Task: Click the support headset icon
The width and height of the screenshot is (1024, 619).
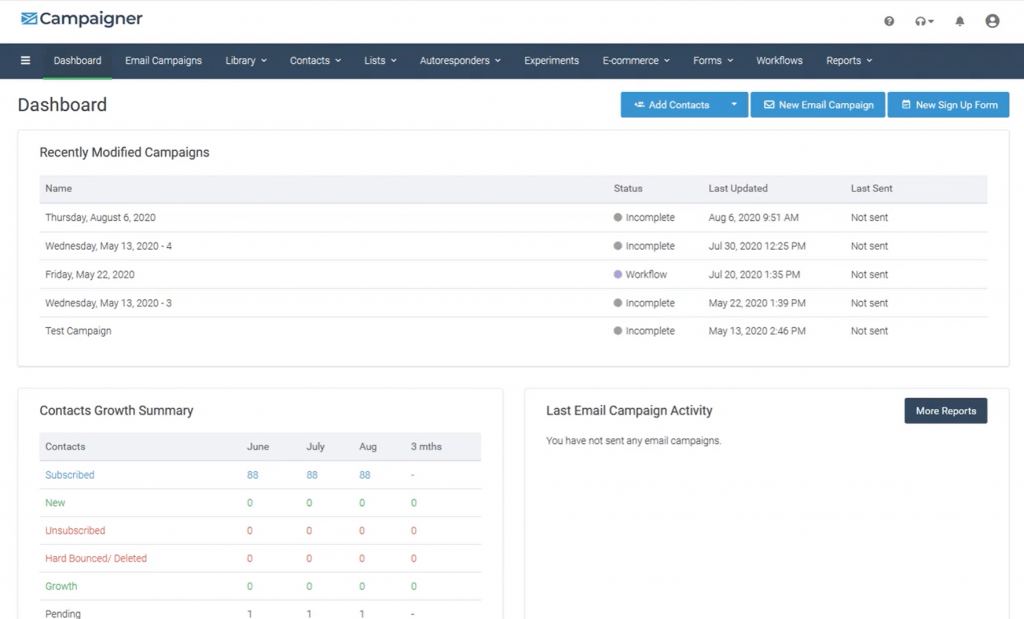Action: click(x=923, y=21)
